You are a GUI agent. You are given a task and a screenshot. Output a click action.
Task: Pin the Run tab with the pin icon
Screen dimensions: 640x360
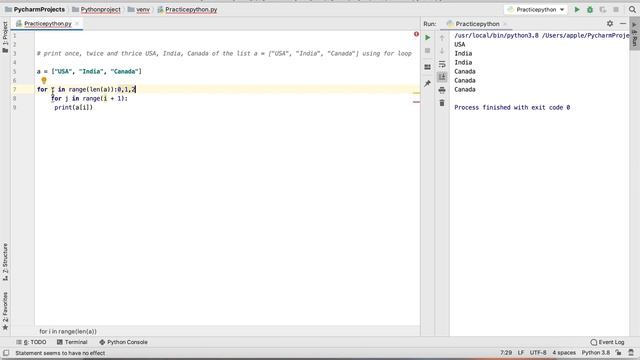click(x=427, y=83)
